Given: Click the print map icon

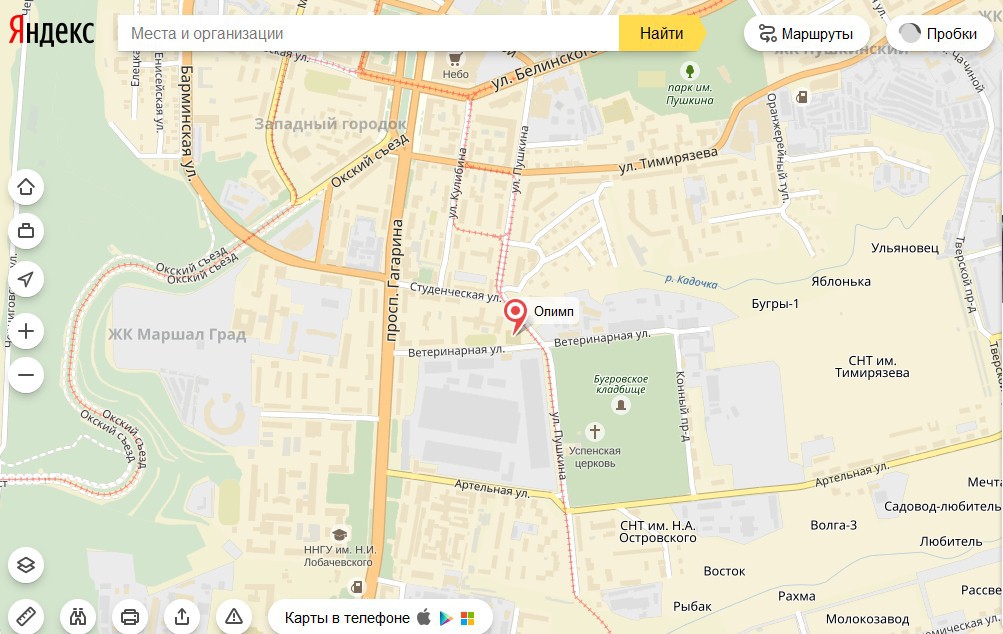Looking at the screenshot, I should tap(130, 617).
